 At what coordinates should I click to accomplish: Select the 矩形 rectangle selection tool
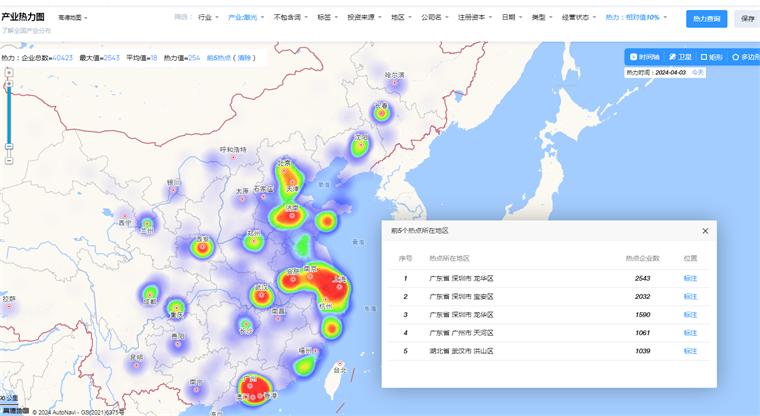[x=710, y=57]
